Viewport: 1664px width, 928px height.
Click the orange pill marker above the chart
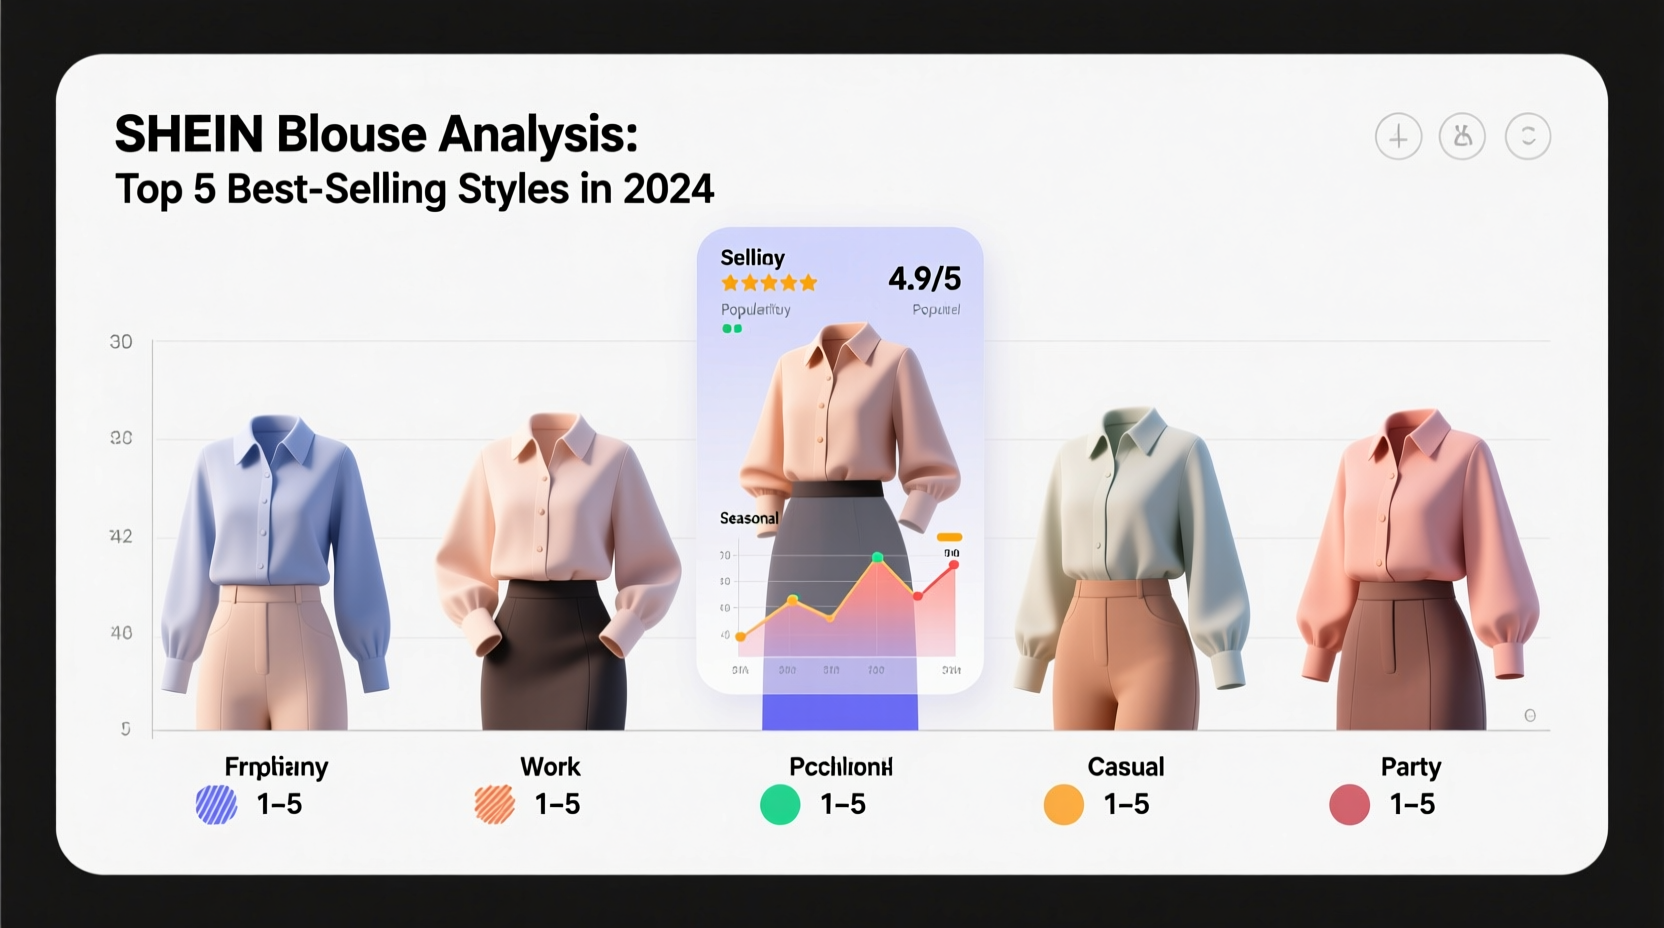coord(949,538)
